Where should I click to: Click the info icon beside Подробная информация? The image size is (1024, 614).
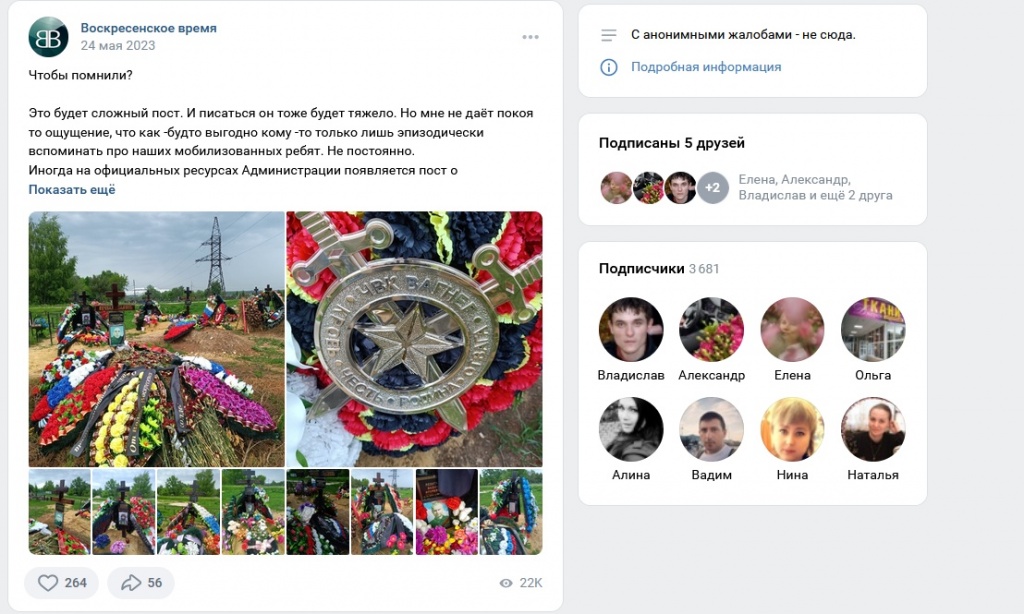pos(609,67)
